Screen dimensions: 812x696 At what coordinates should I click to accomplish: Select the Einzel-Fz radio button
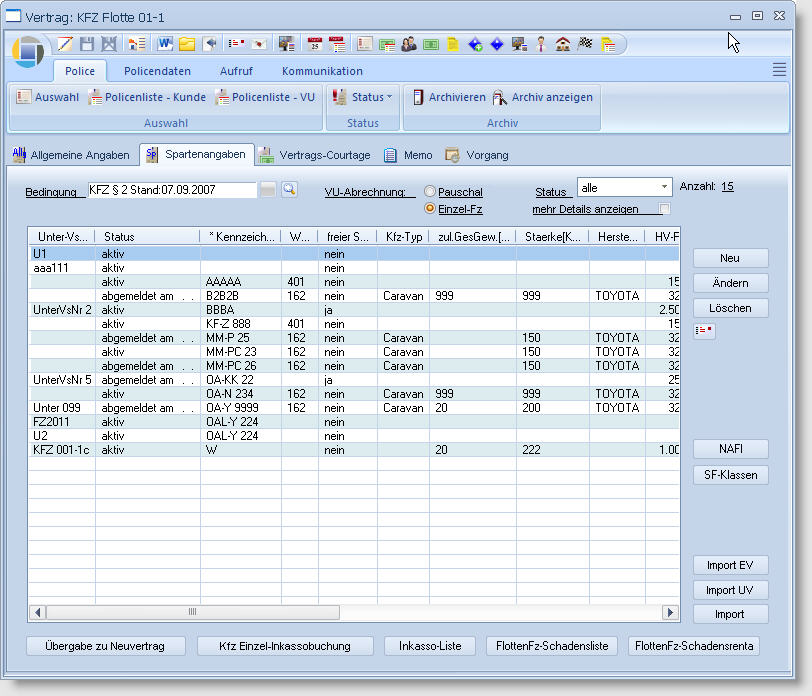[x=430, y=209]
